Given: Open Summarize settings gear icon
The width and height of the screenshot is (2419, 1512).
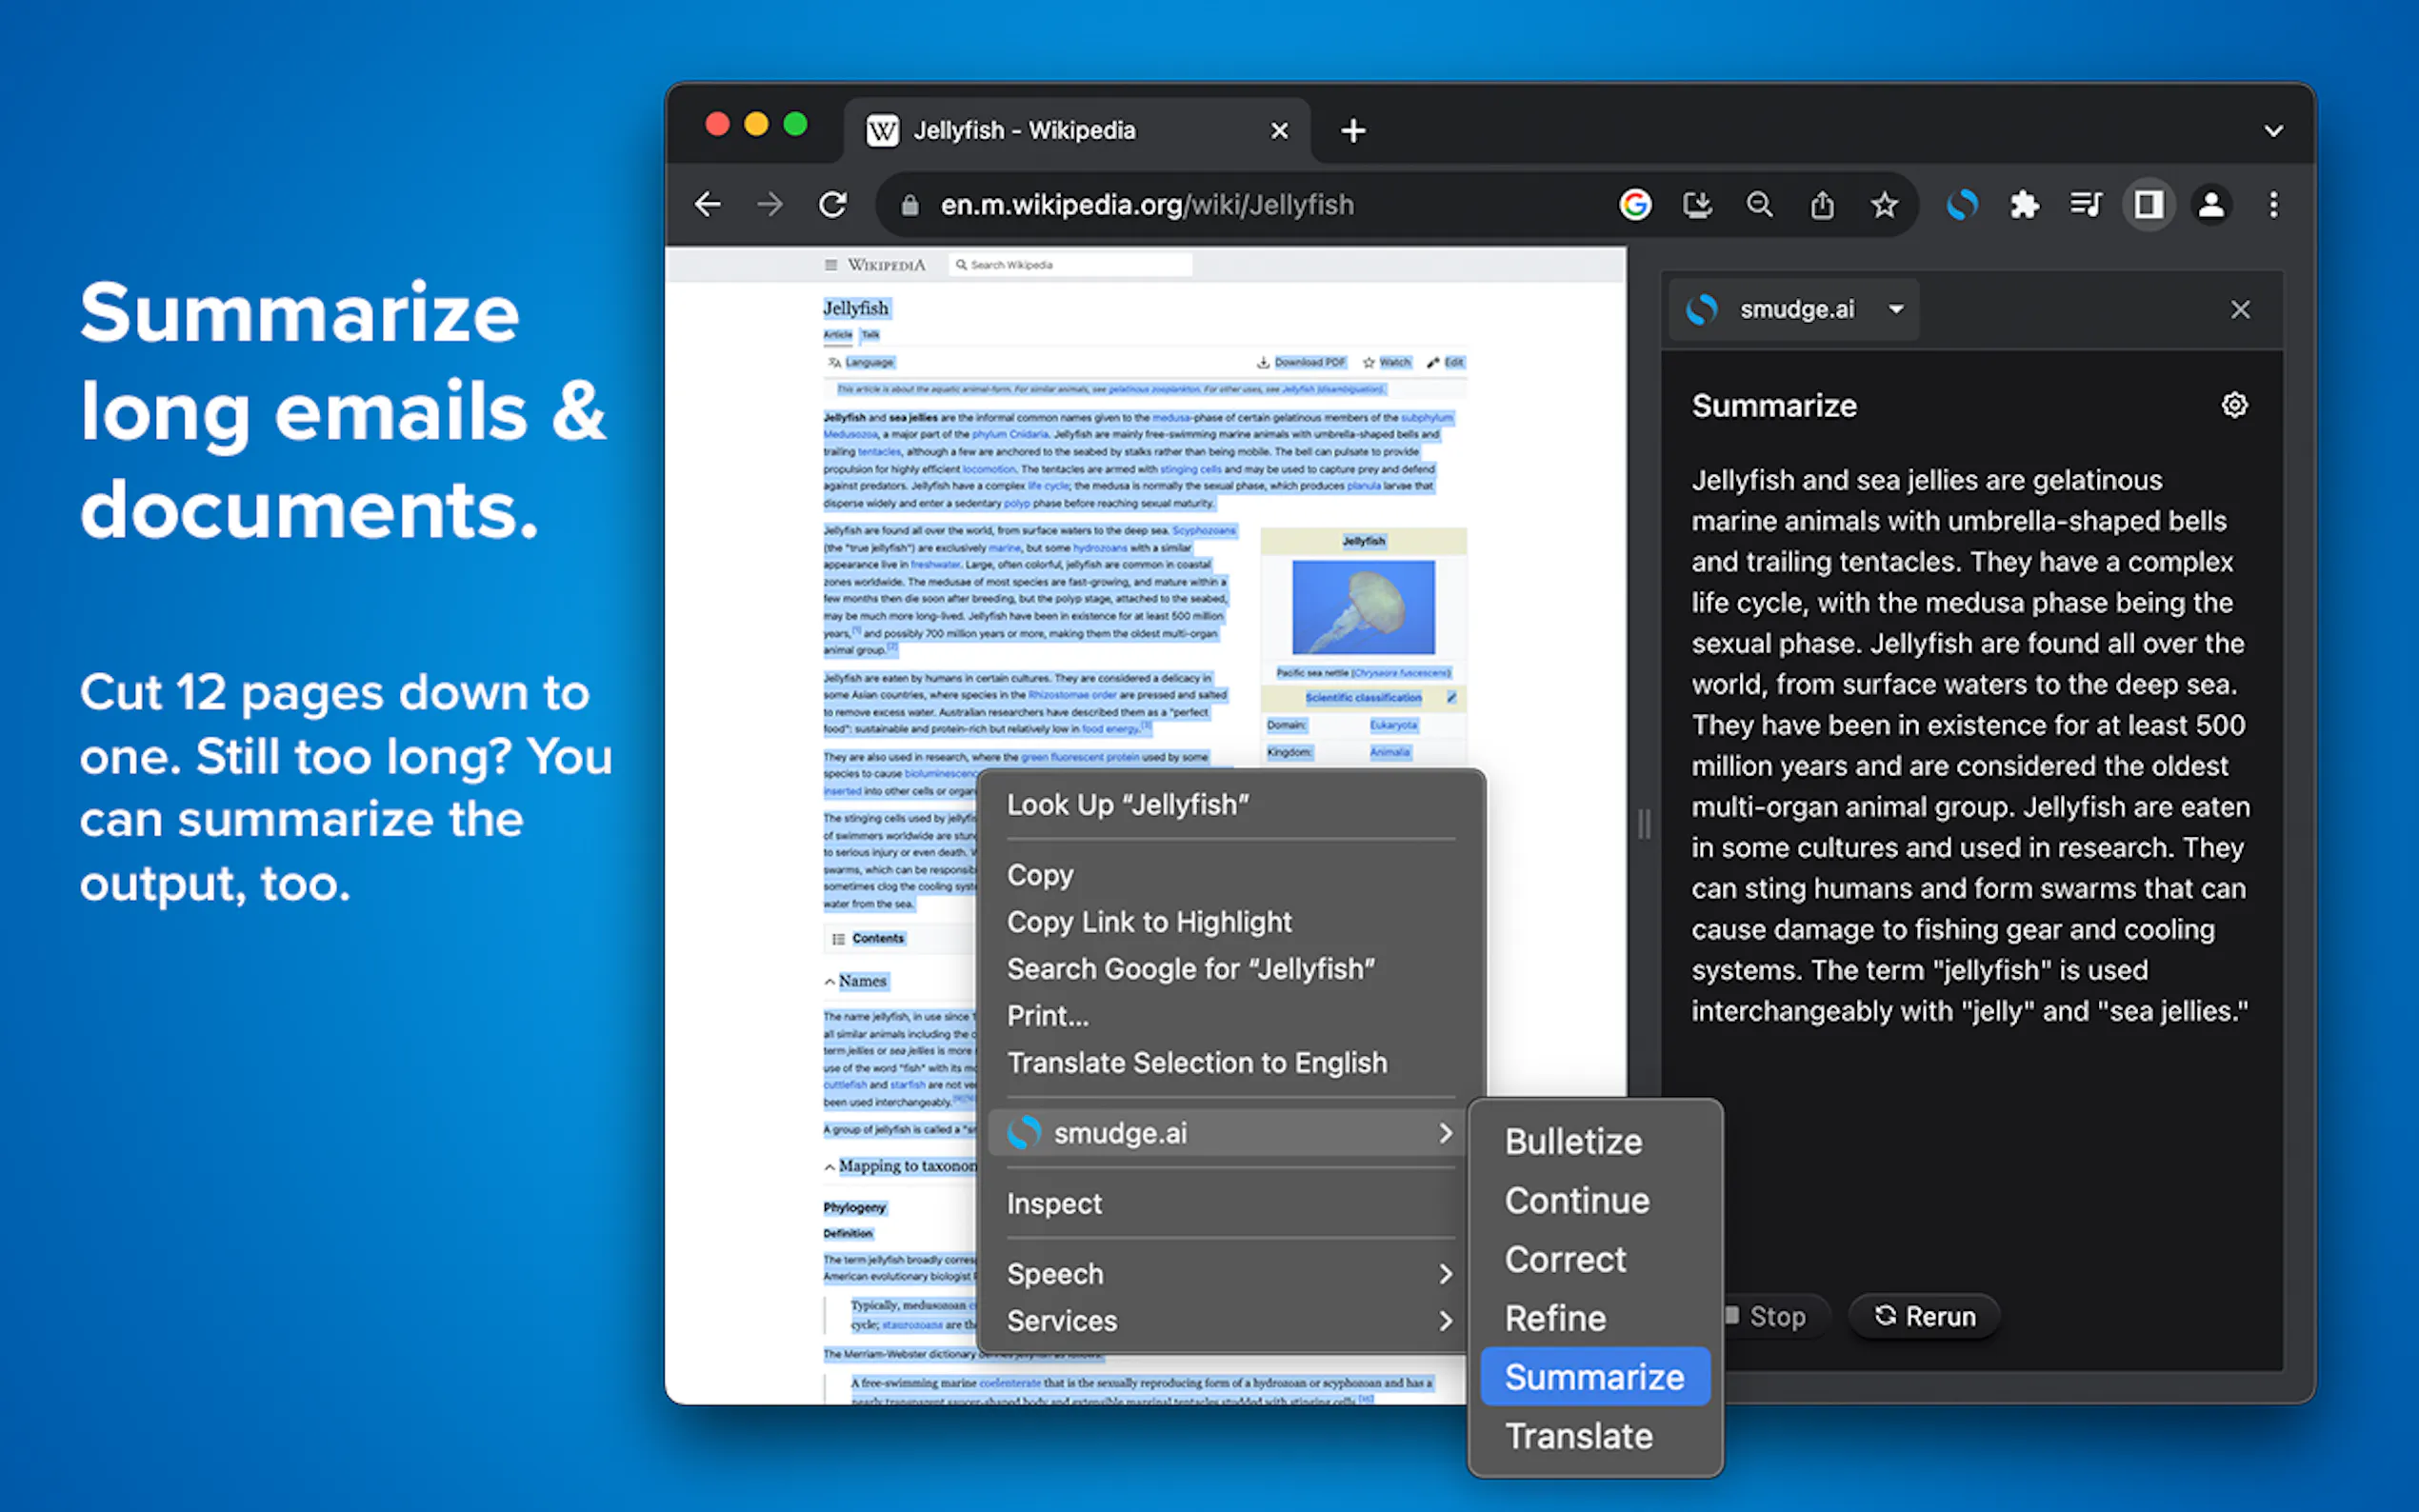Looking at the screenshot, I should pyautogui.click(x=2234, y=405).
